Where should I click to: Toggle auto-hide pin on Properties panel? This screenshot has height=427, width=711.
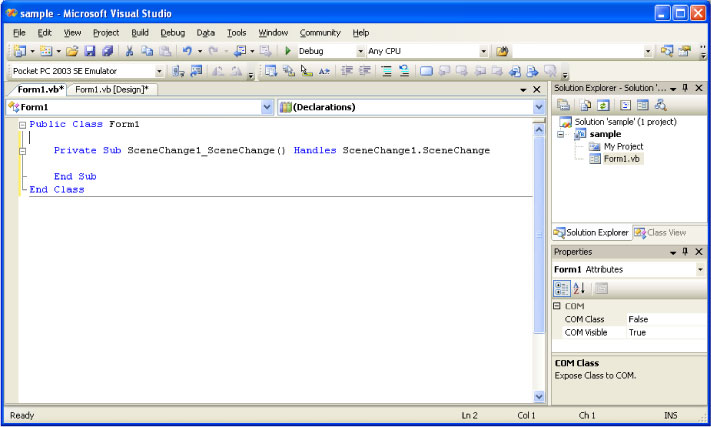[x=685, y=252]
